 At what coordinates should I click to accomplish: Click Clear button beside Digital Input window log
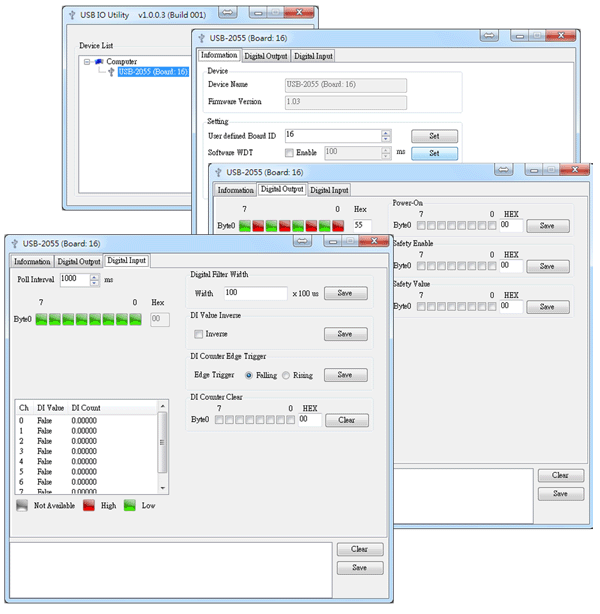coord(360,549)
